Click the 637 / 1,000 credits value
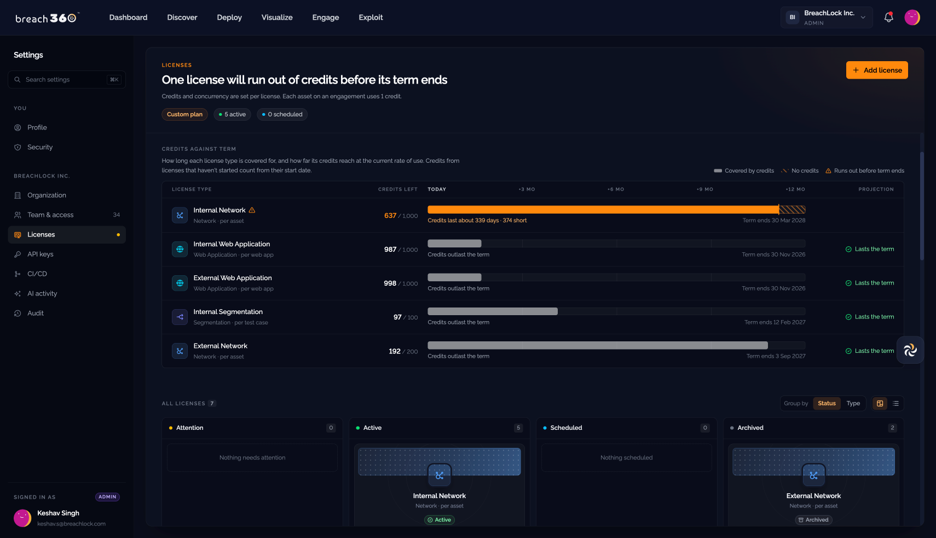This screenshot has height=538, width=936. [401, 216]
